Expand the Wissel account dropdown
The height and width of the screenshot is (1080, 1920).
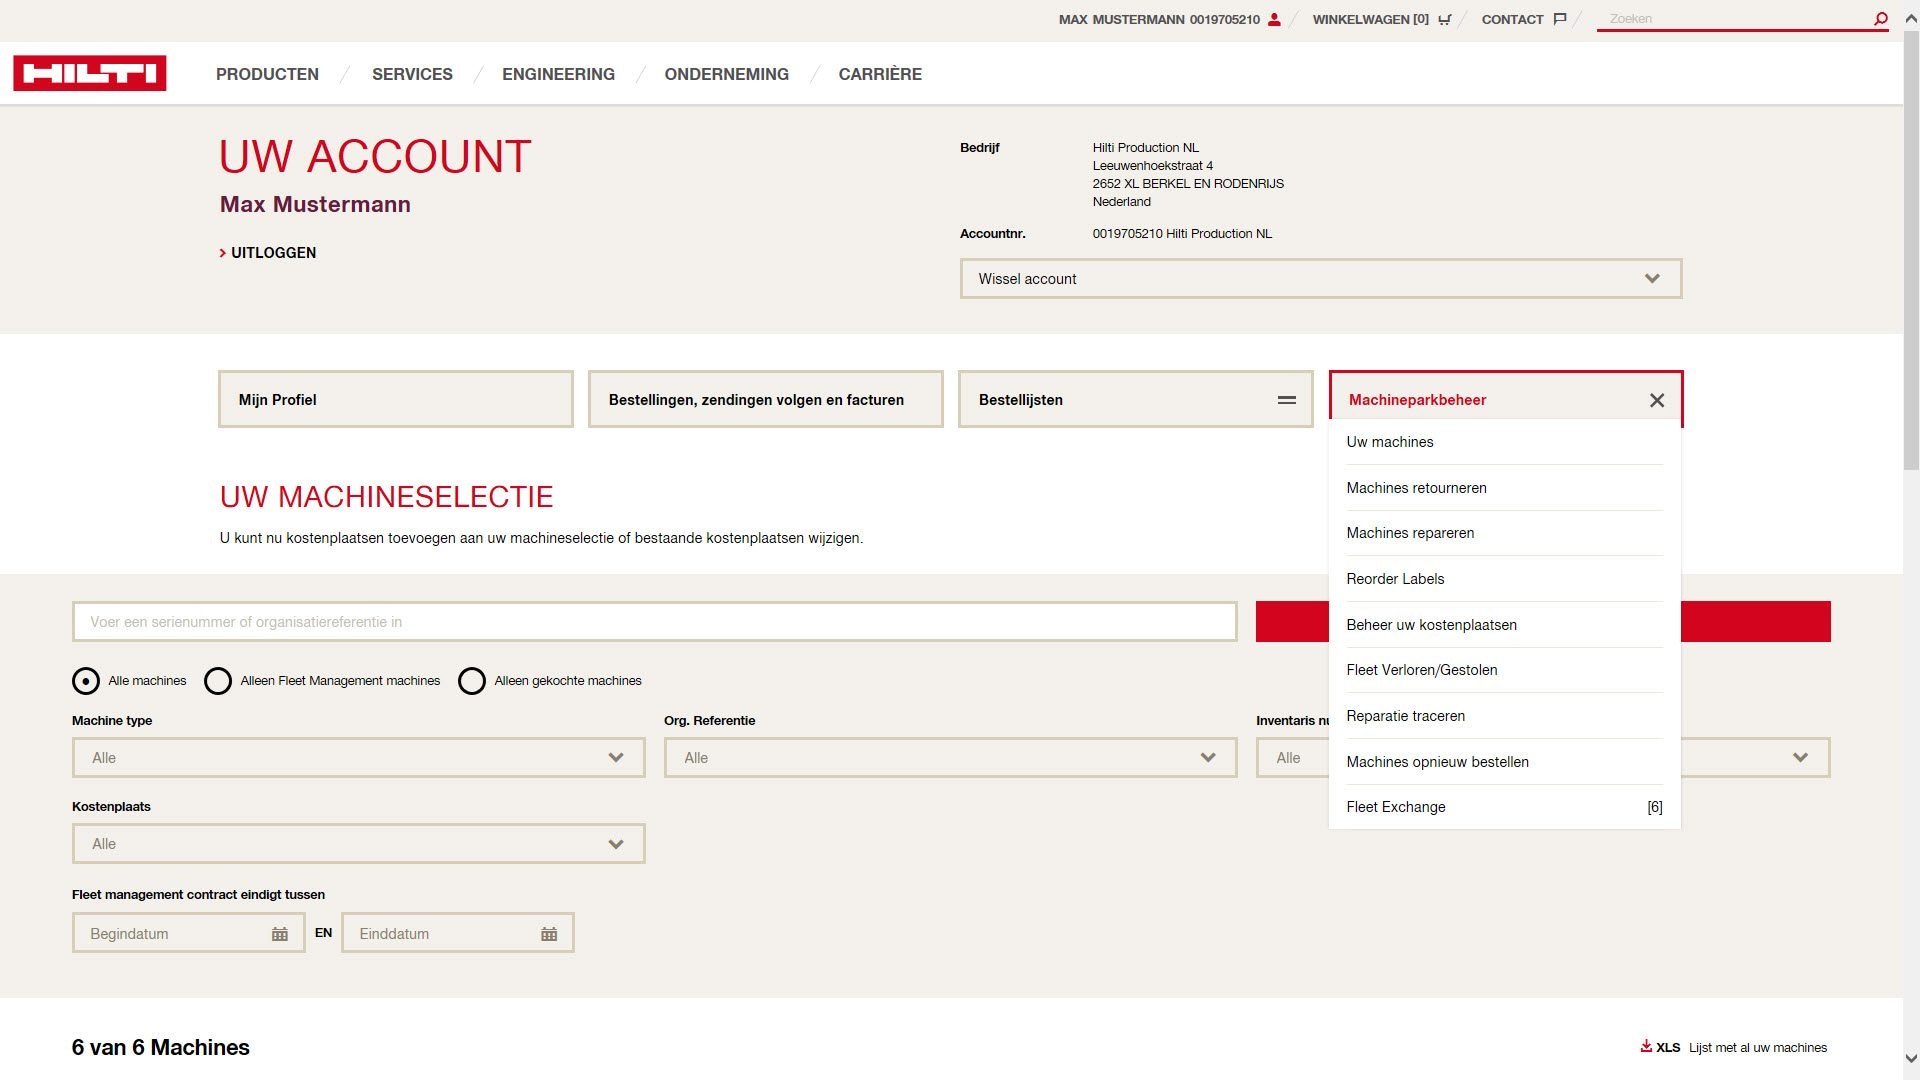pos(1321,279)
